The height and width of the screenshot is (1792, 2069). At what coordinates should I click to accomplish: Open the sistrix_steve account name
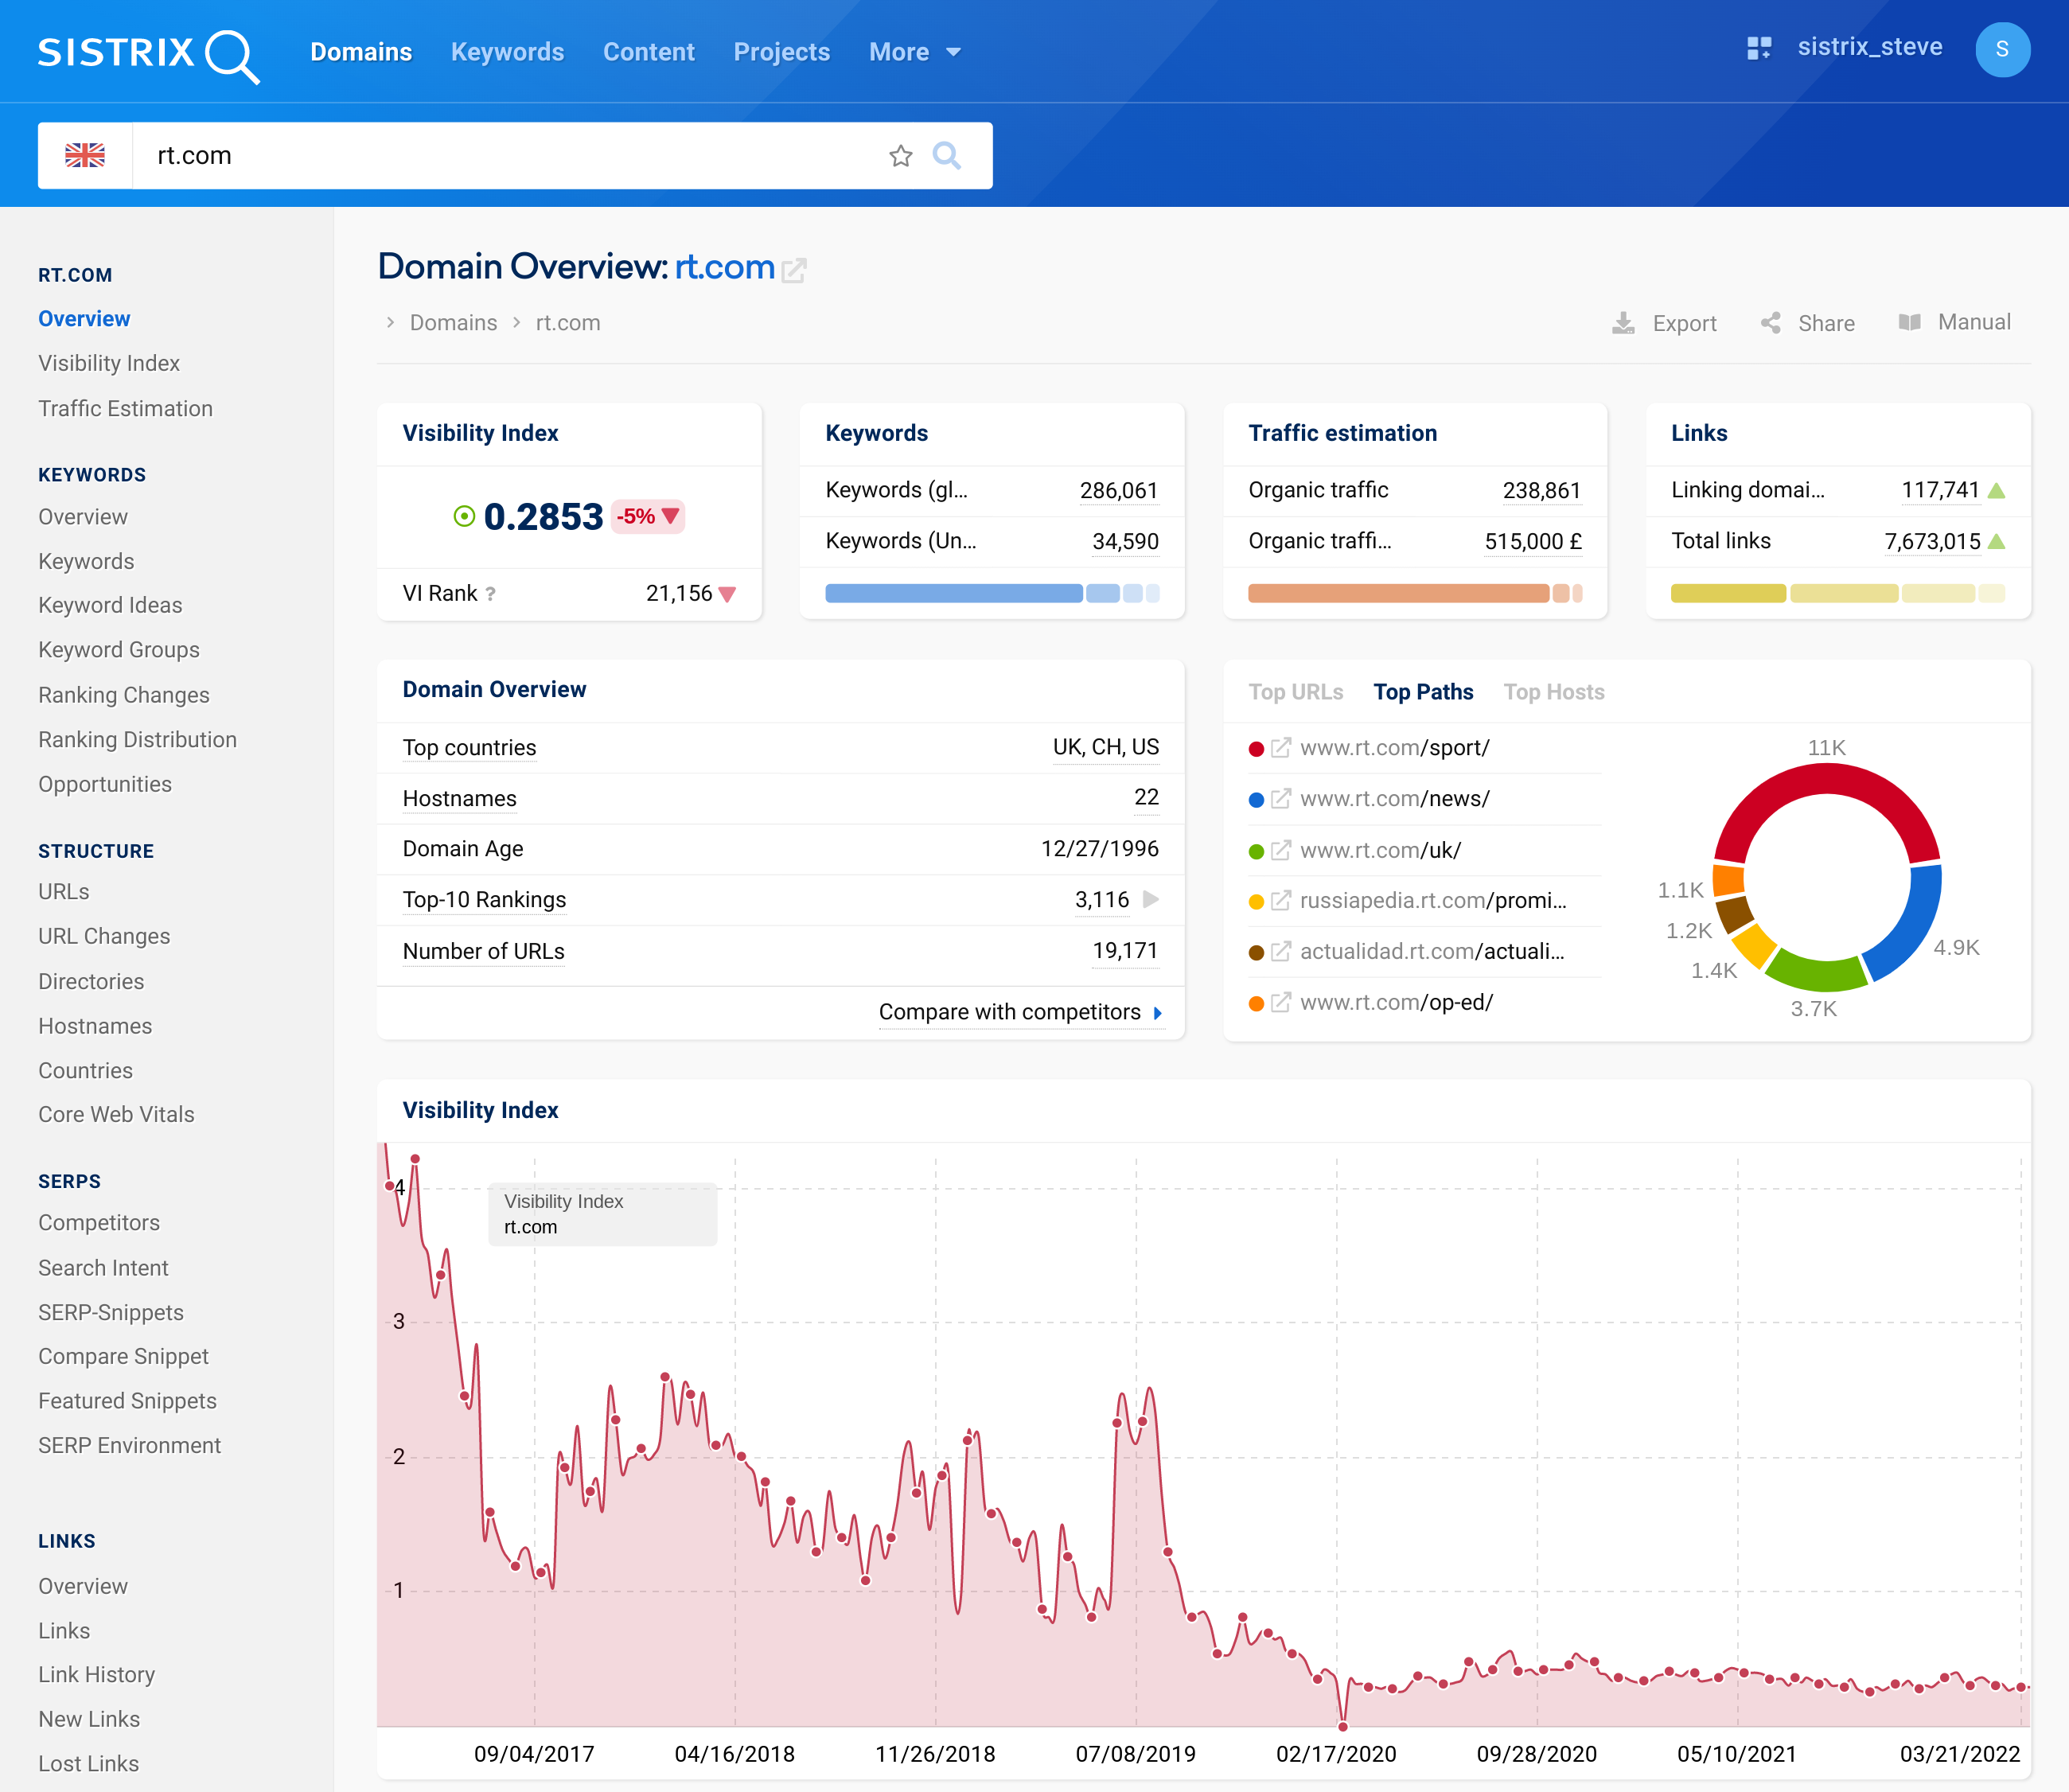tap(1869, 47)
